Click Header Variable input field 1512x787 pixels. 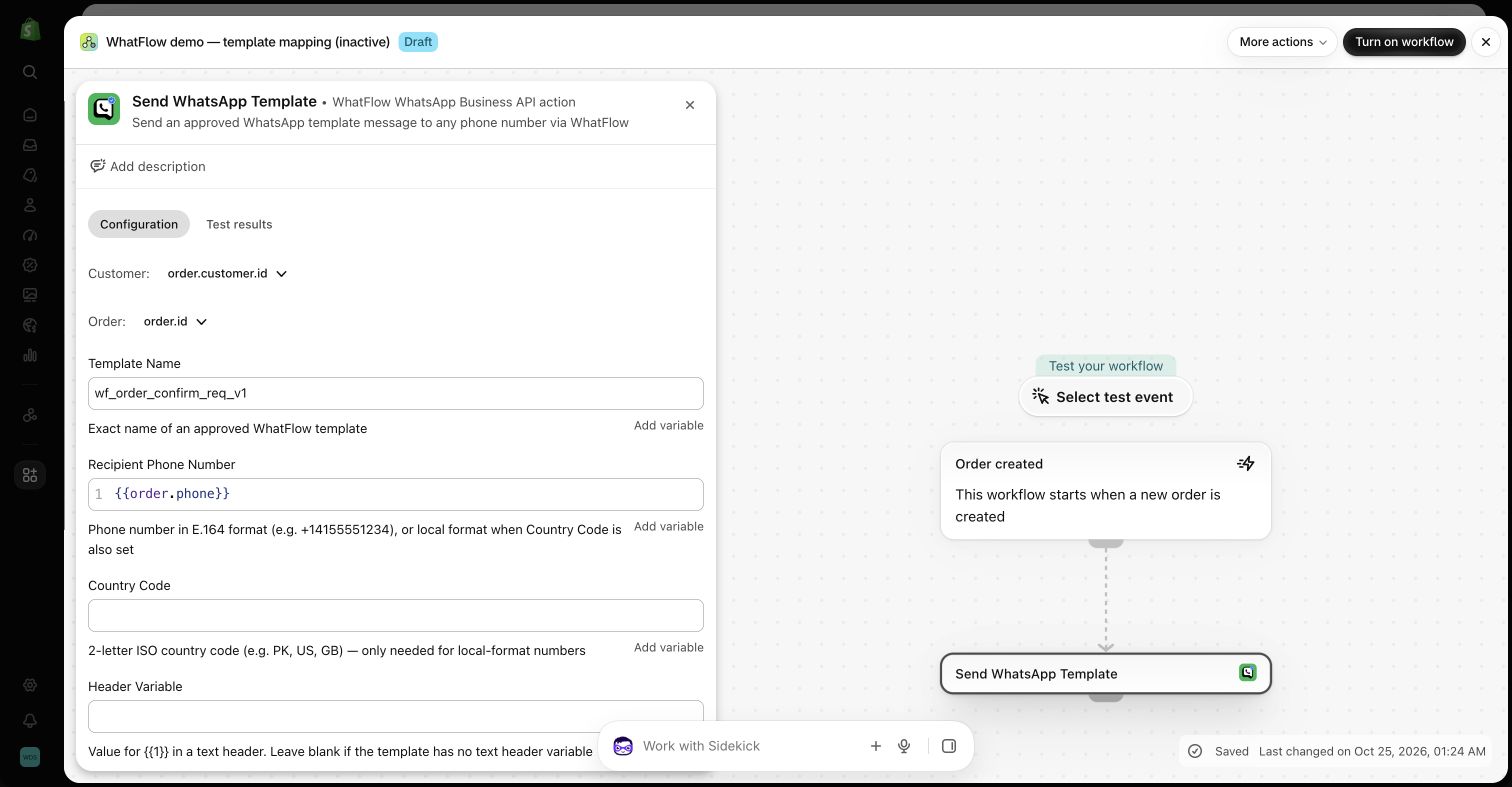click(396, 716)
